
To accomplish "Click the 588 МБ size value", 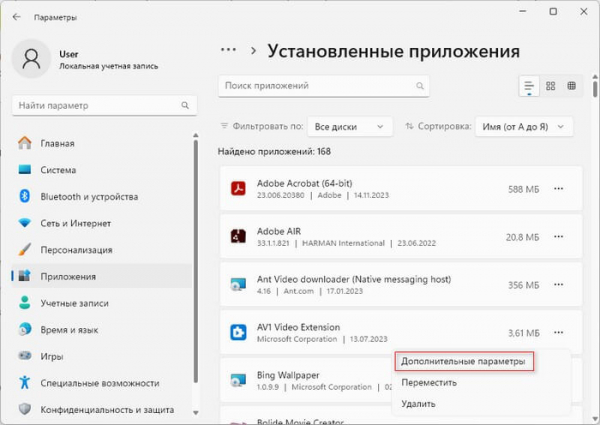I will click(523, 189).
